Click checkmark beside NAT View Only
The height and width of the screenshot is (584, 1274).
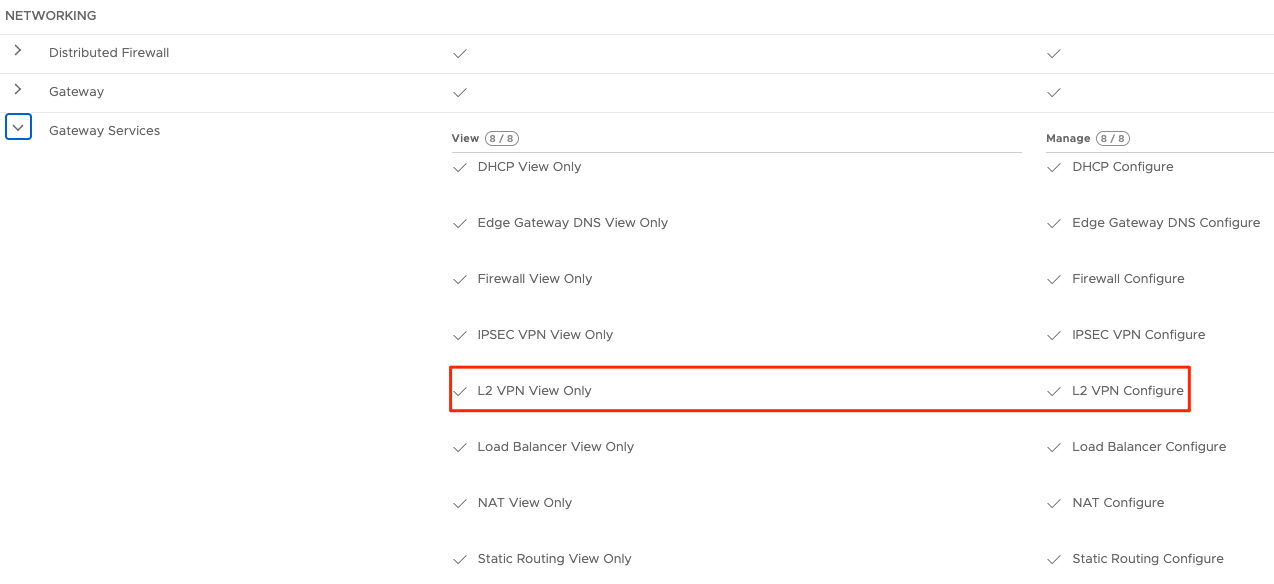pyautogui.click(x=460, y=504)
